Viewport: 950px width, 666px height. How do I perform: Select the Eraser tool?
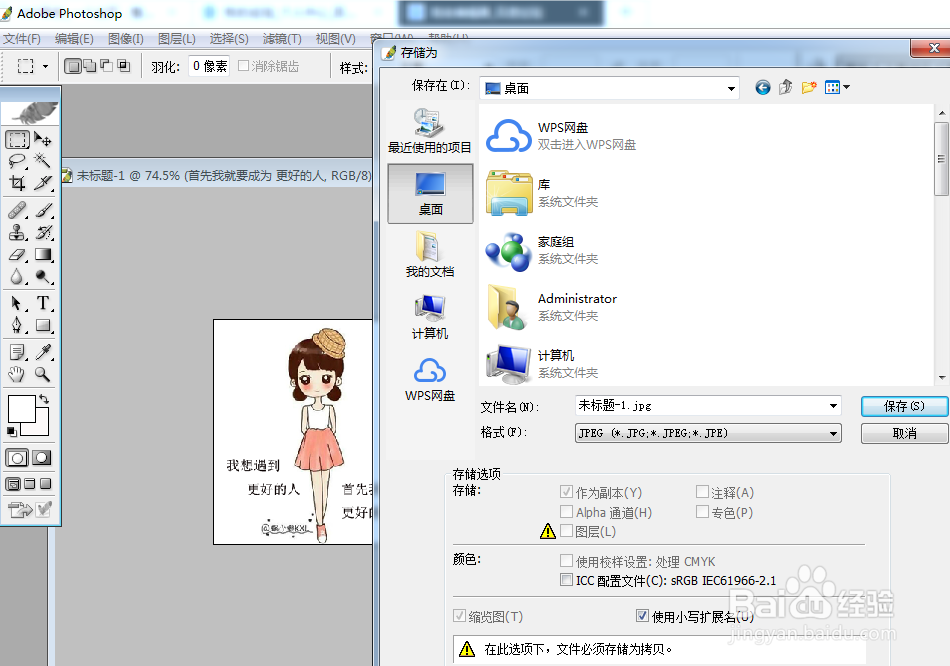click(x=17, y=254)
